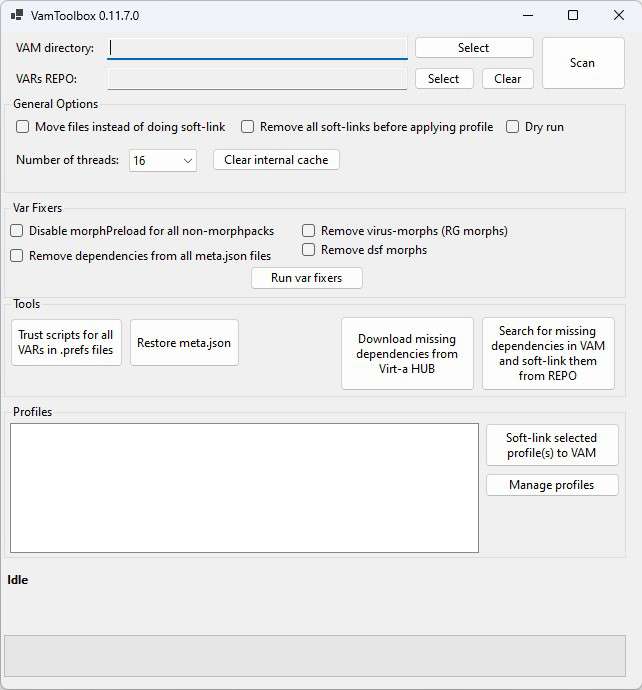This screenshot has height=690, width=642.
Task: Toggle Remove dsf morphs checkbox
Action: pos(309,250)
